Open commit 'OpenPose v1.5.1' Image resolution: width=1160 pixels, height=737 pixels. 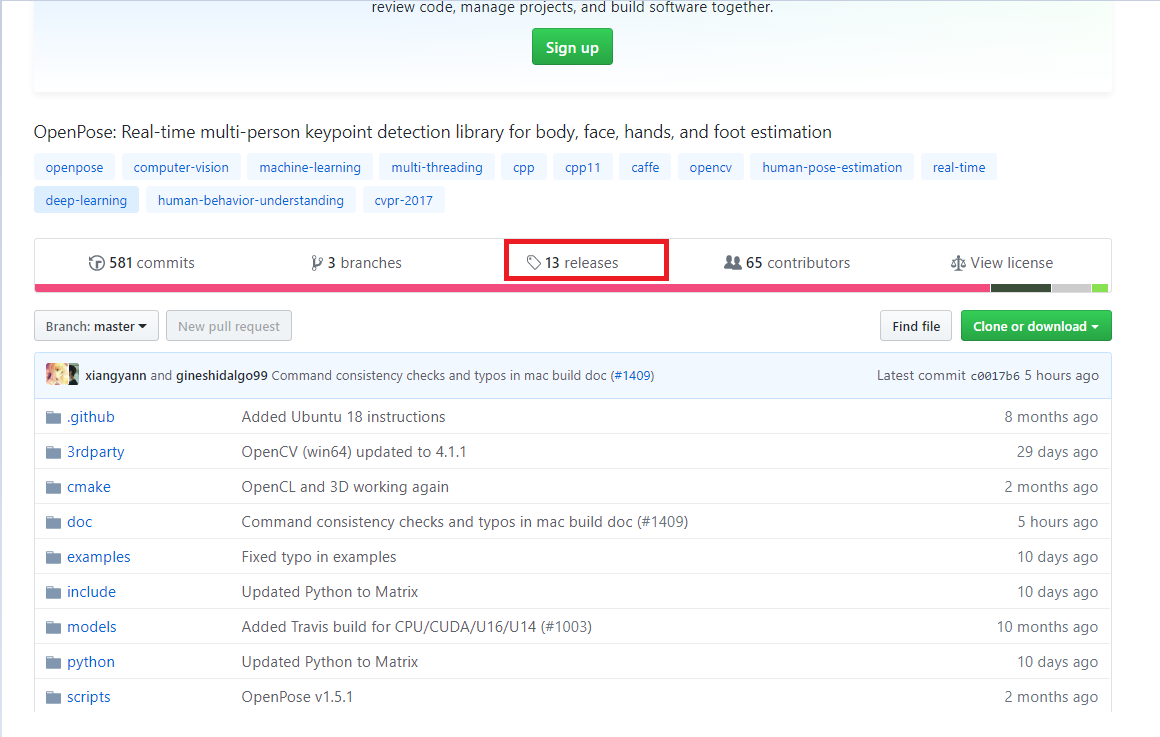coord(297,696)
